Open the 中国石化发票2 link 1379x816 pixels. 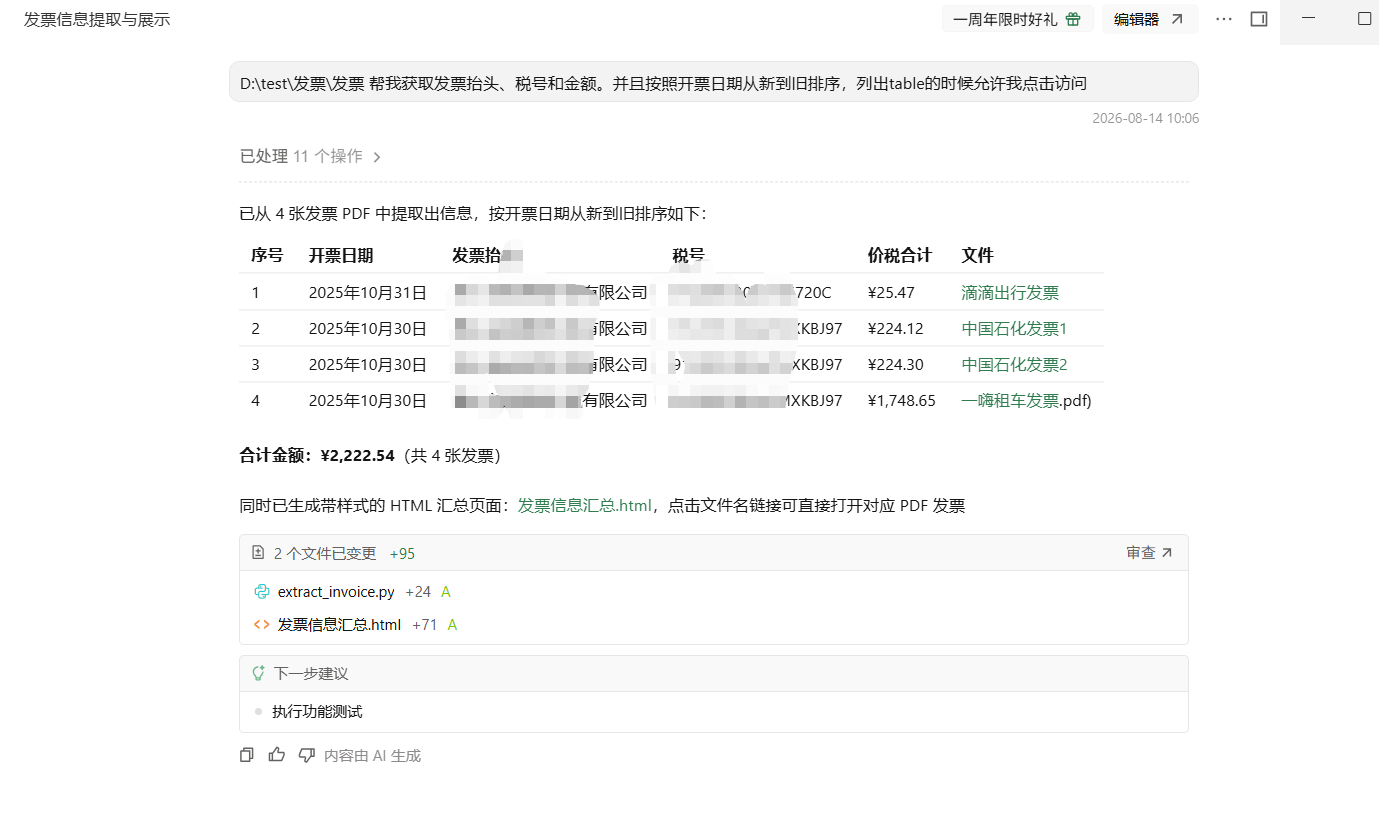pos(1015,365)
